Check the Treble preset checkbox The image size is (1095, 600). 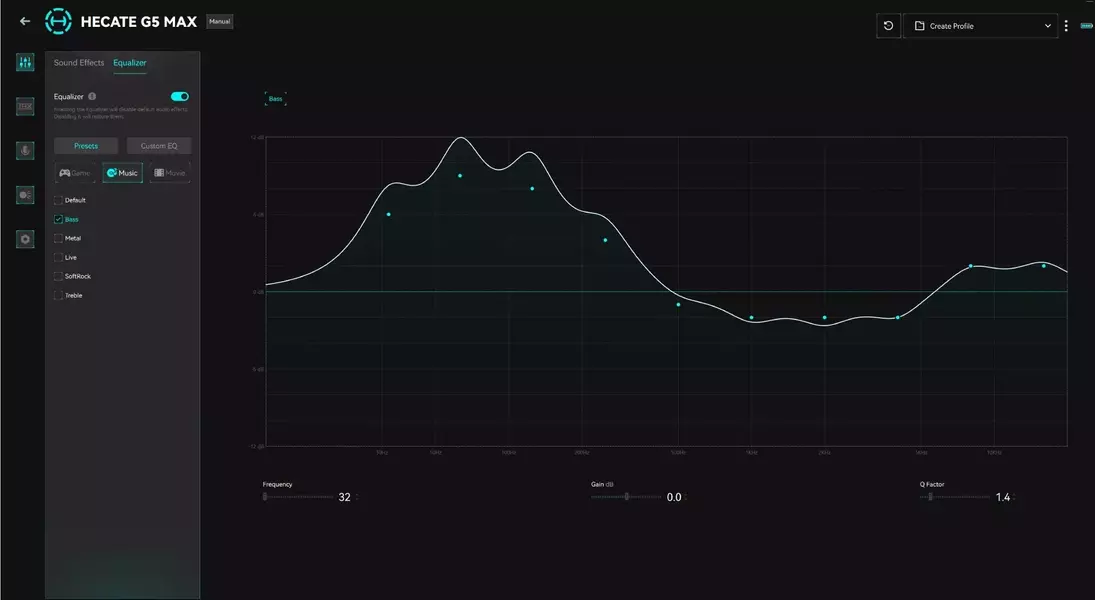(59, 295)
